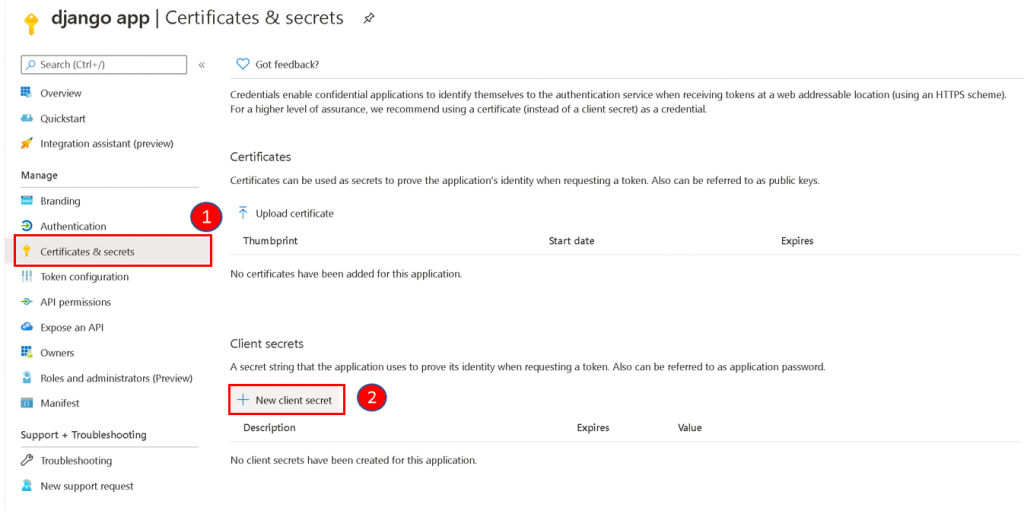Go to API permissions

point(75,302)
